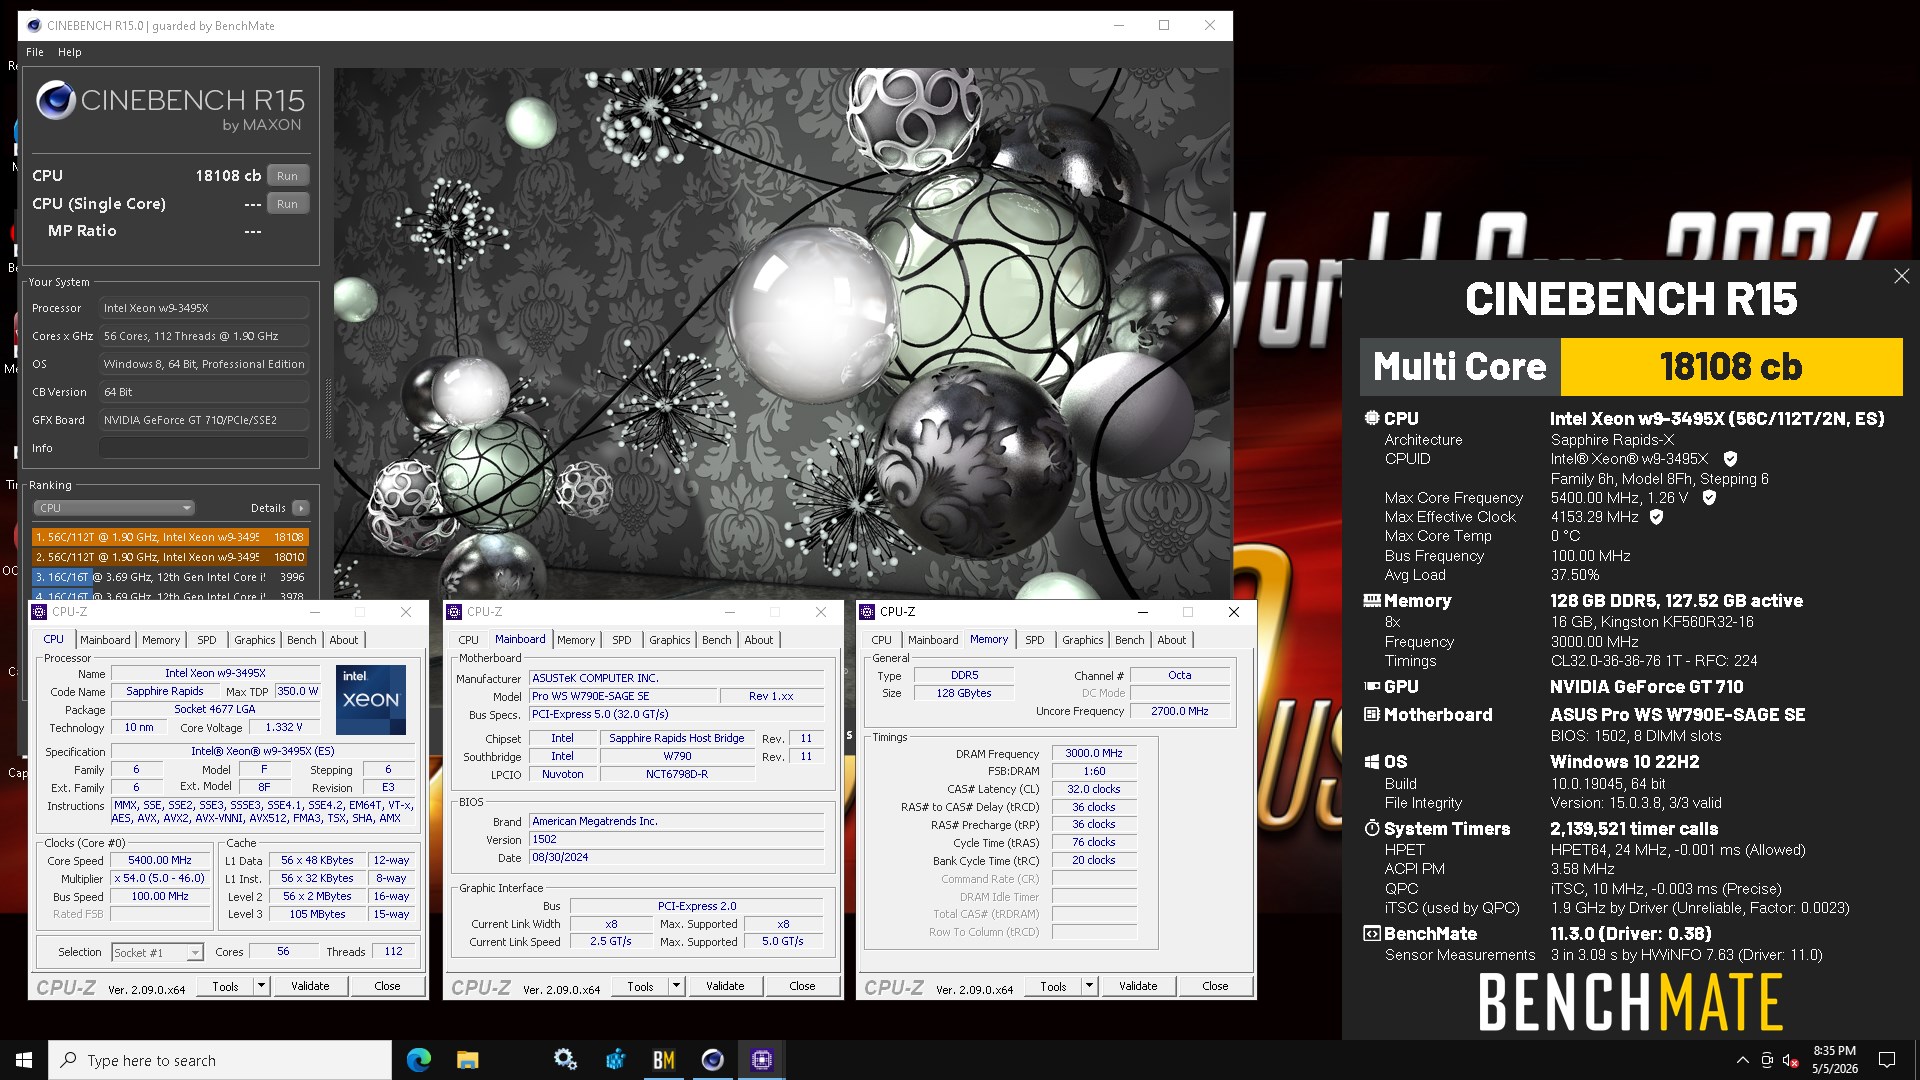
Task: Select ranking entry scoring 3996
Action: point(170,577)
